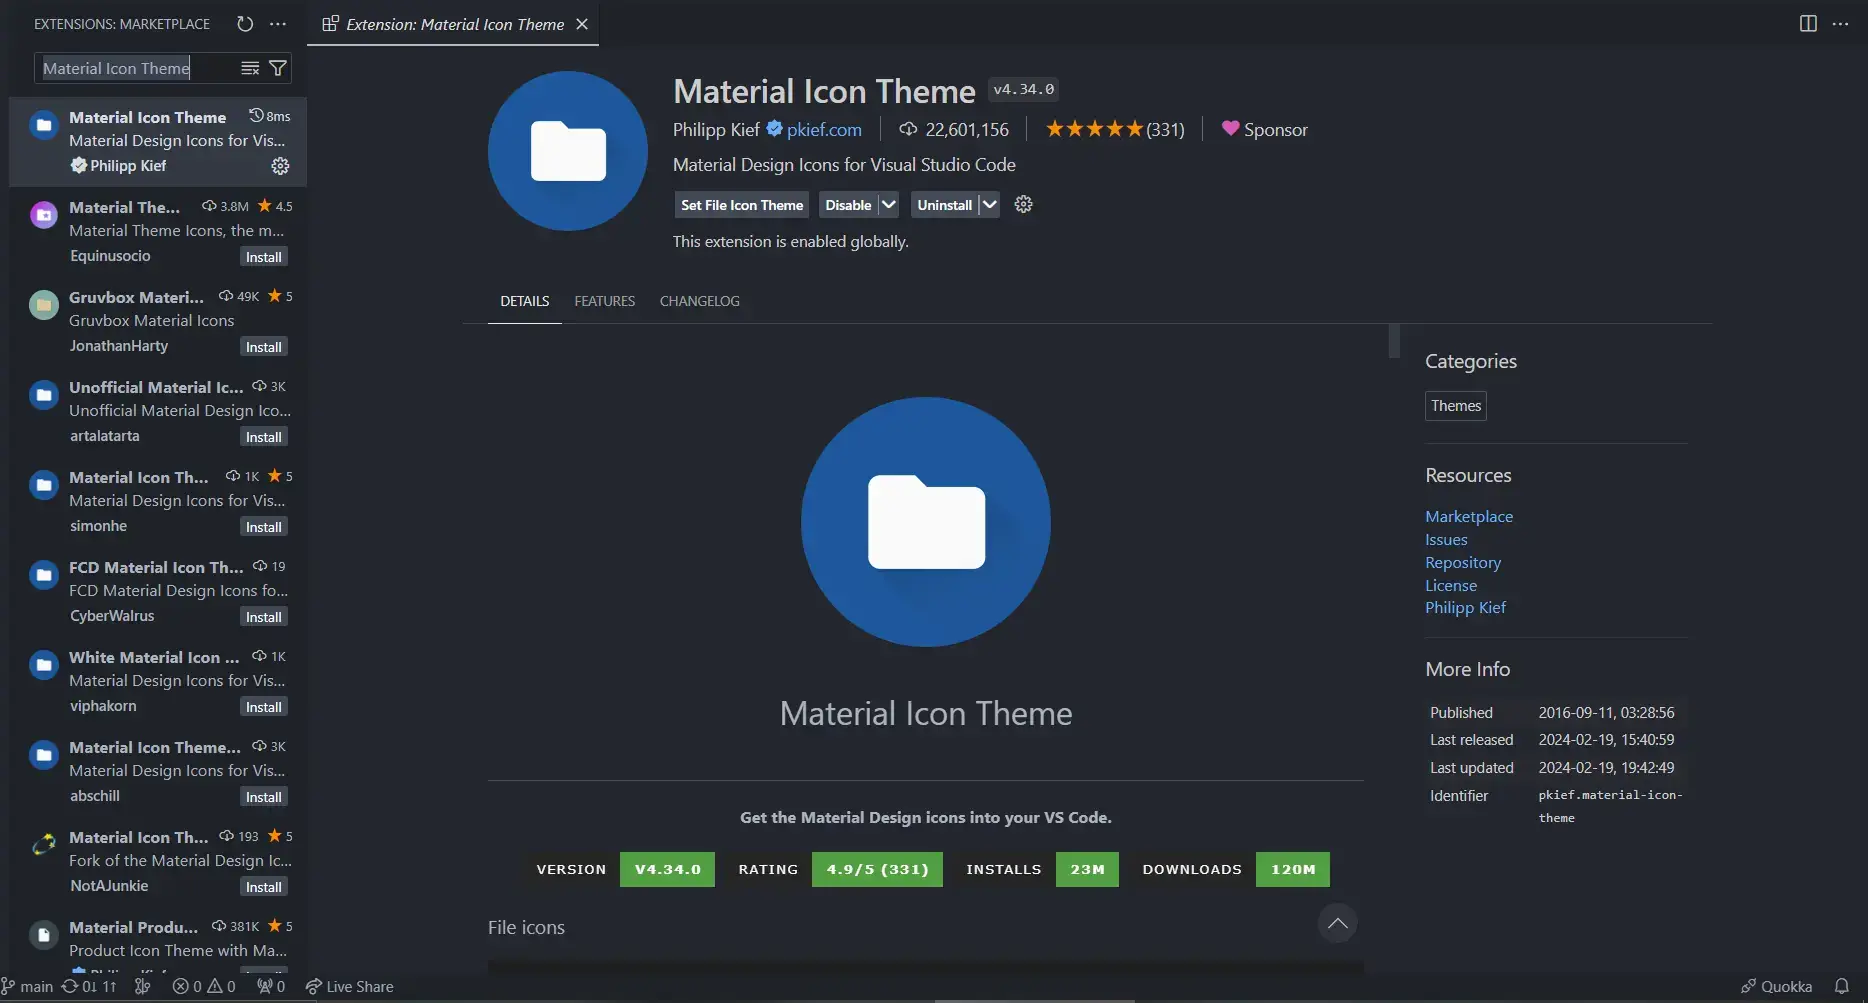Expand the Disable dropdown arrow
Viewport: 1868px width, 1003px height.
(x=888, y=205)
